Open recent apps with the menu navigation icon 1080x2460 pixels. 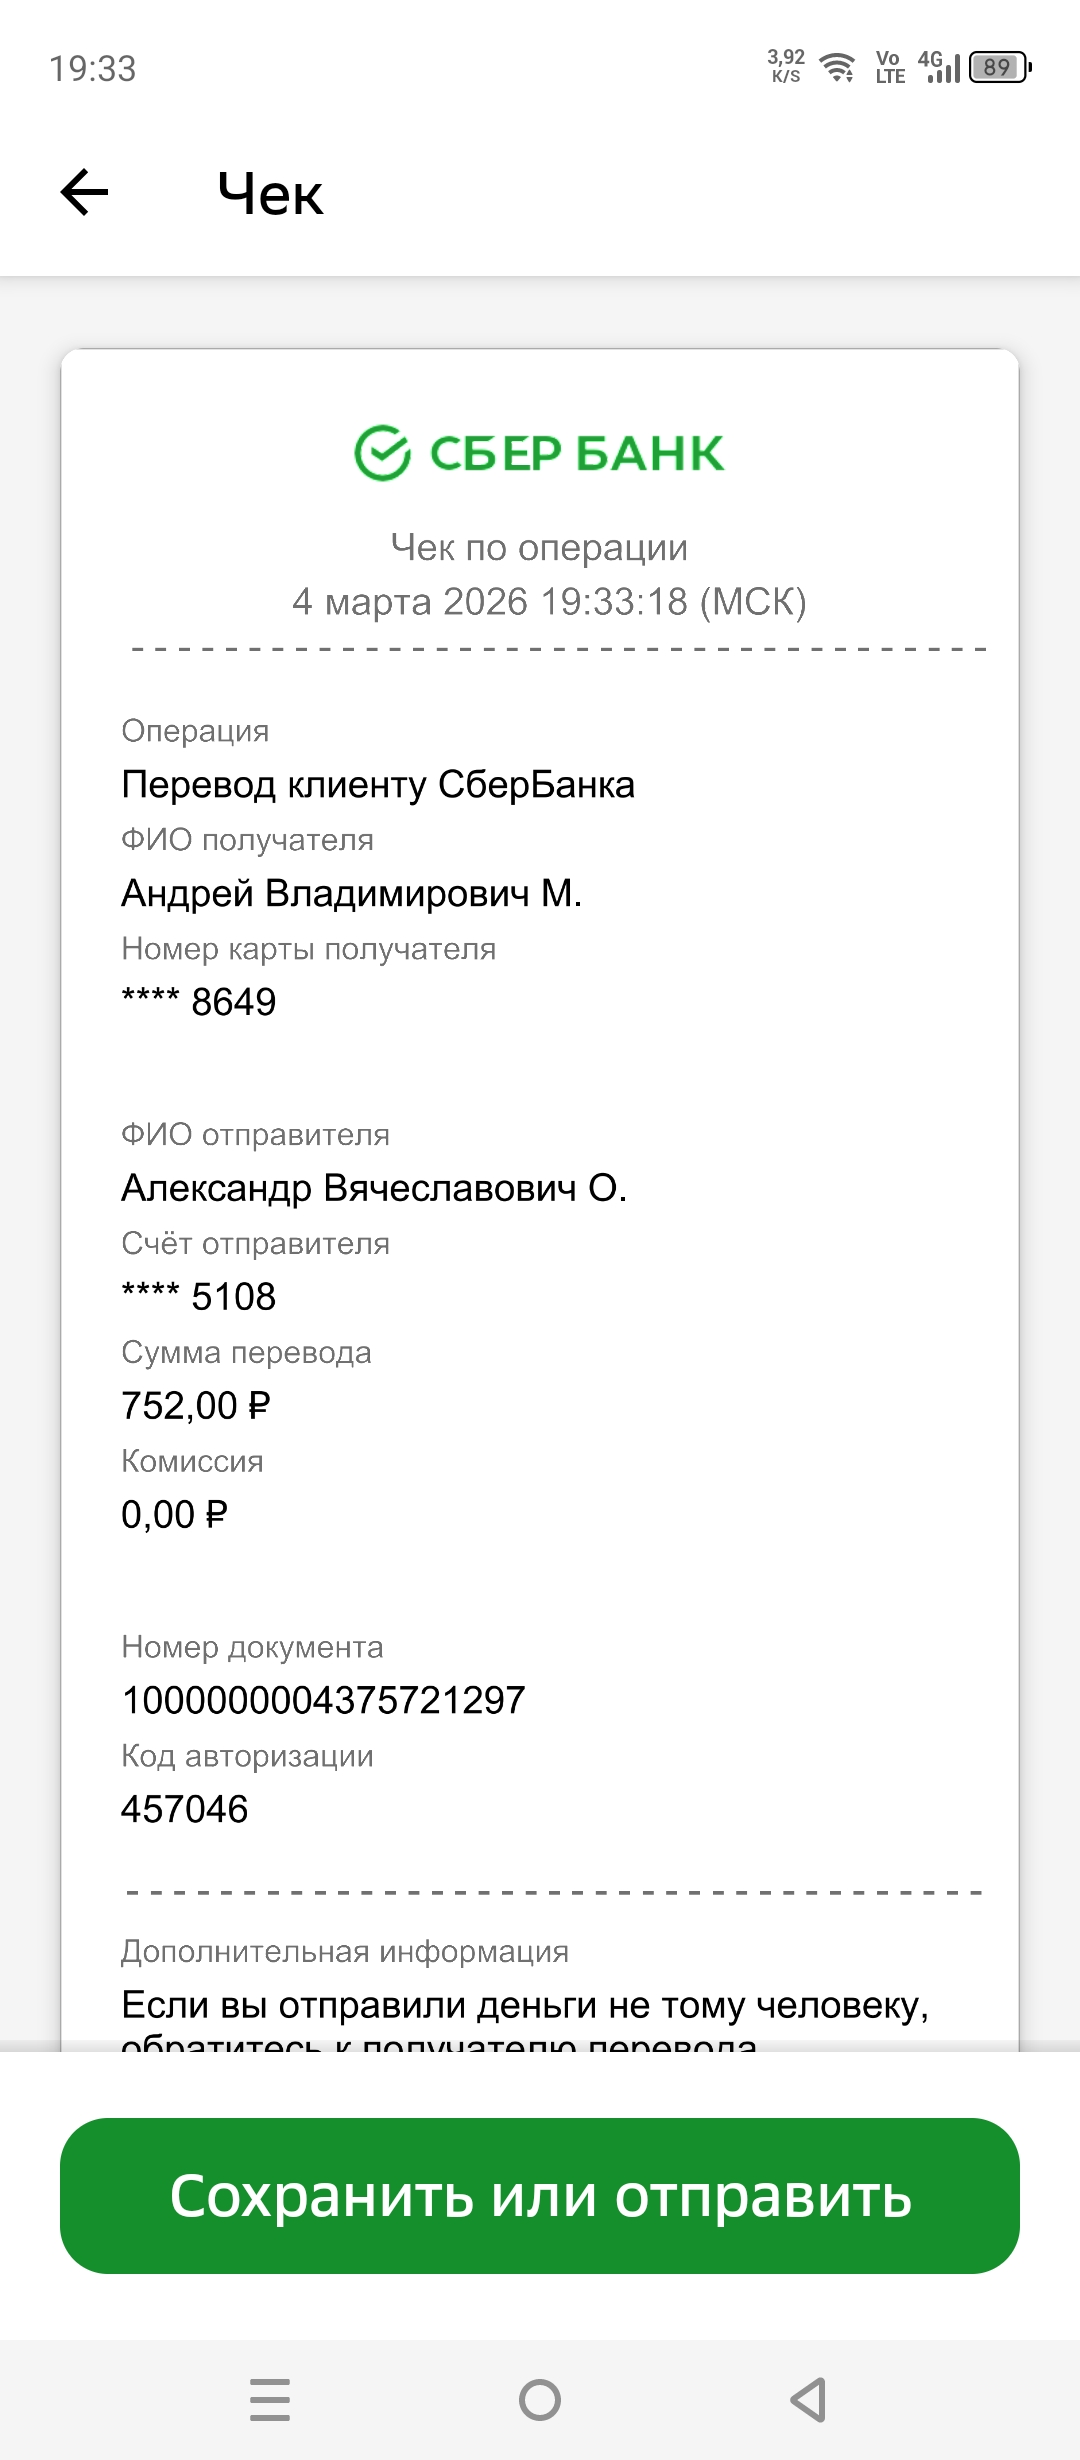coord(270,2399)
